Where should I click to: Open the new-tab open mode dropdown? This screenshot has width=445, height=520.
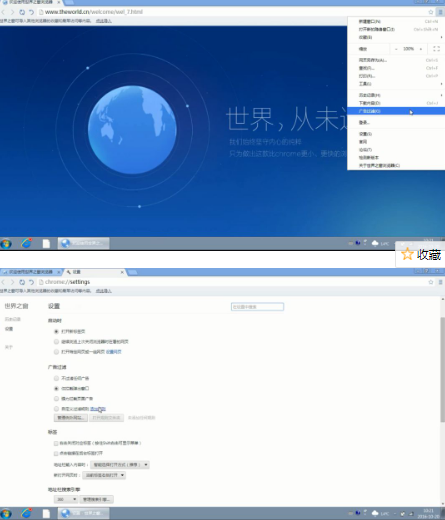point(104,475)
